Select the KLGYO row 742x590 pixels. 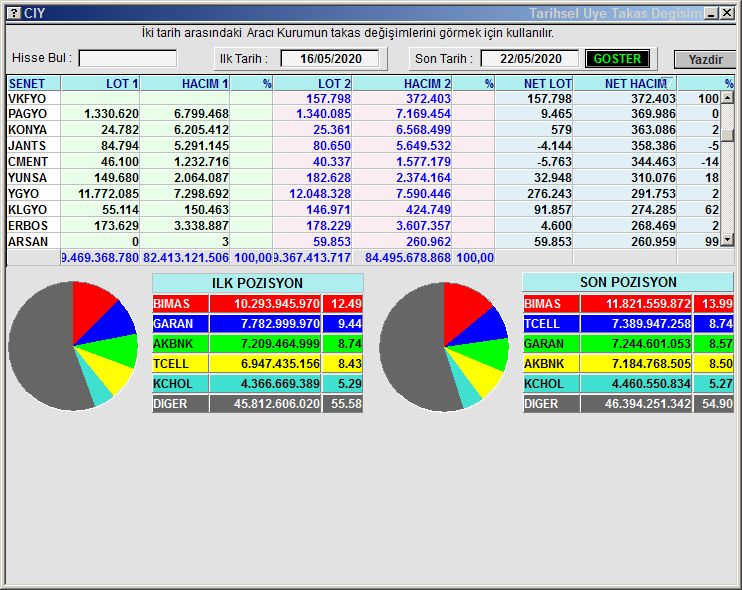[x=363, y=210]
